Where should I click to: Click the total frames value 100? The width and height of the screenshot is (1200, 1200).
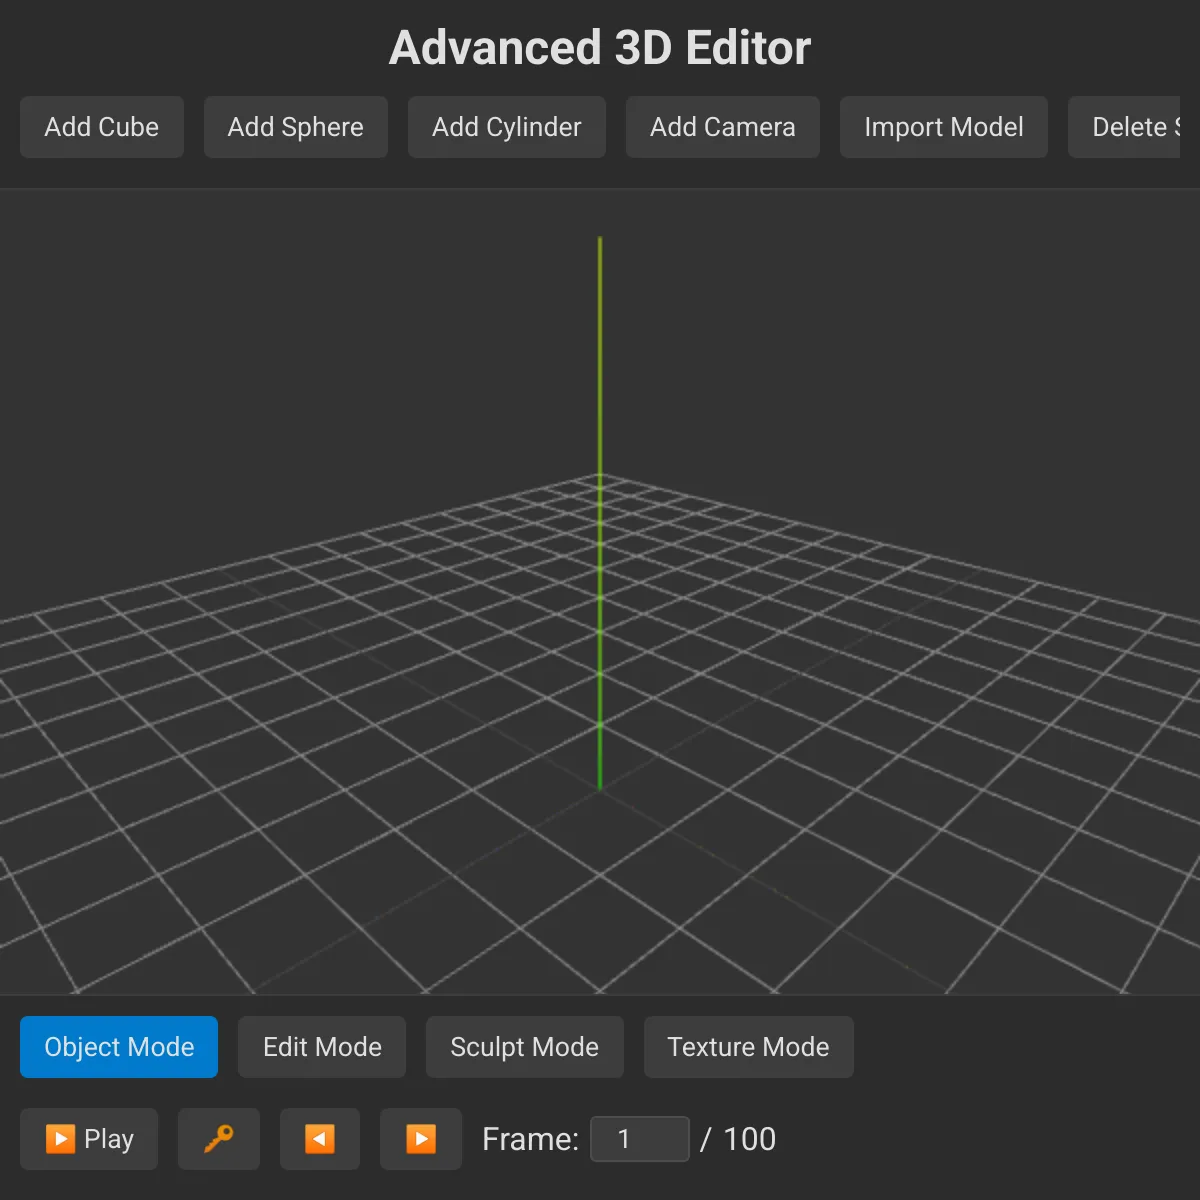pyautogui.click(x=749, y=1139)
